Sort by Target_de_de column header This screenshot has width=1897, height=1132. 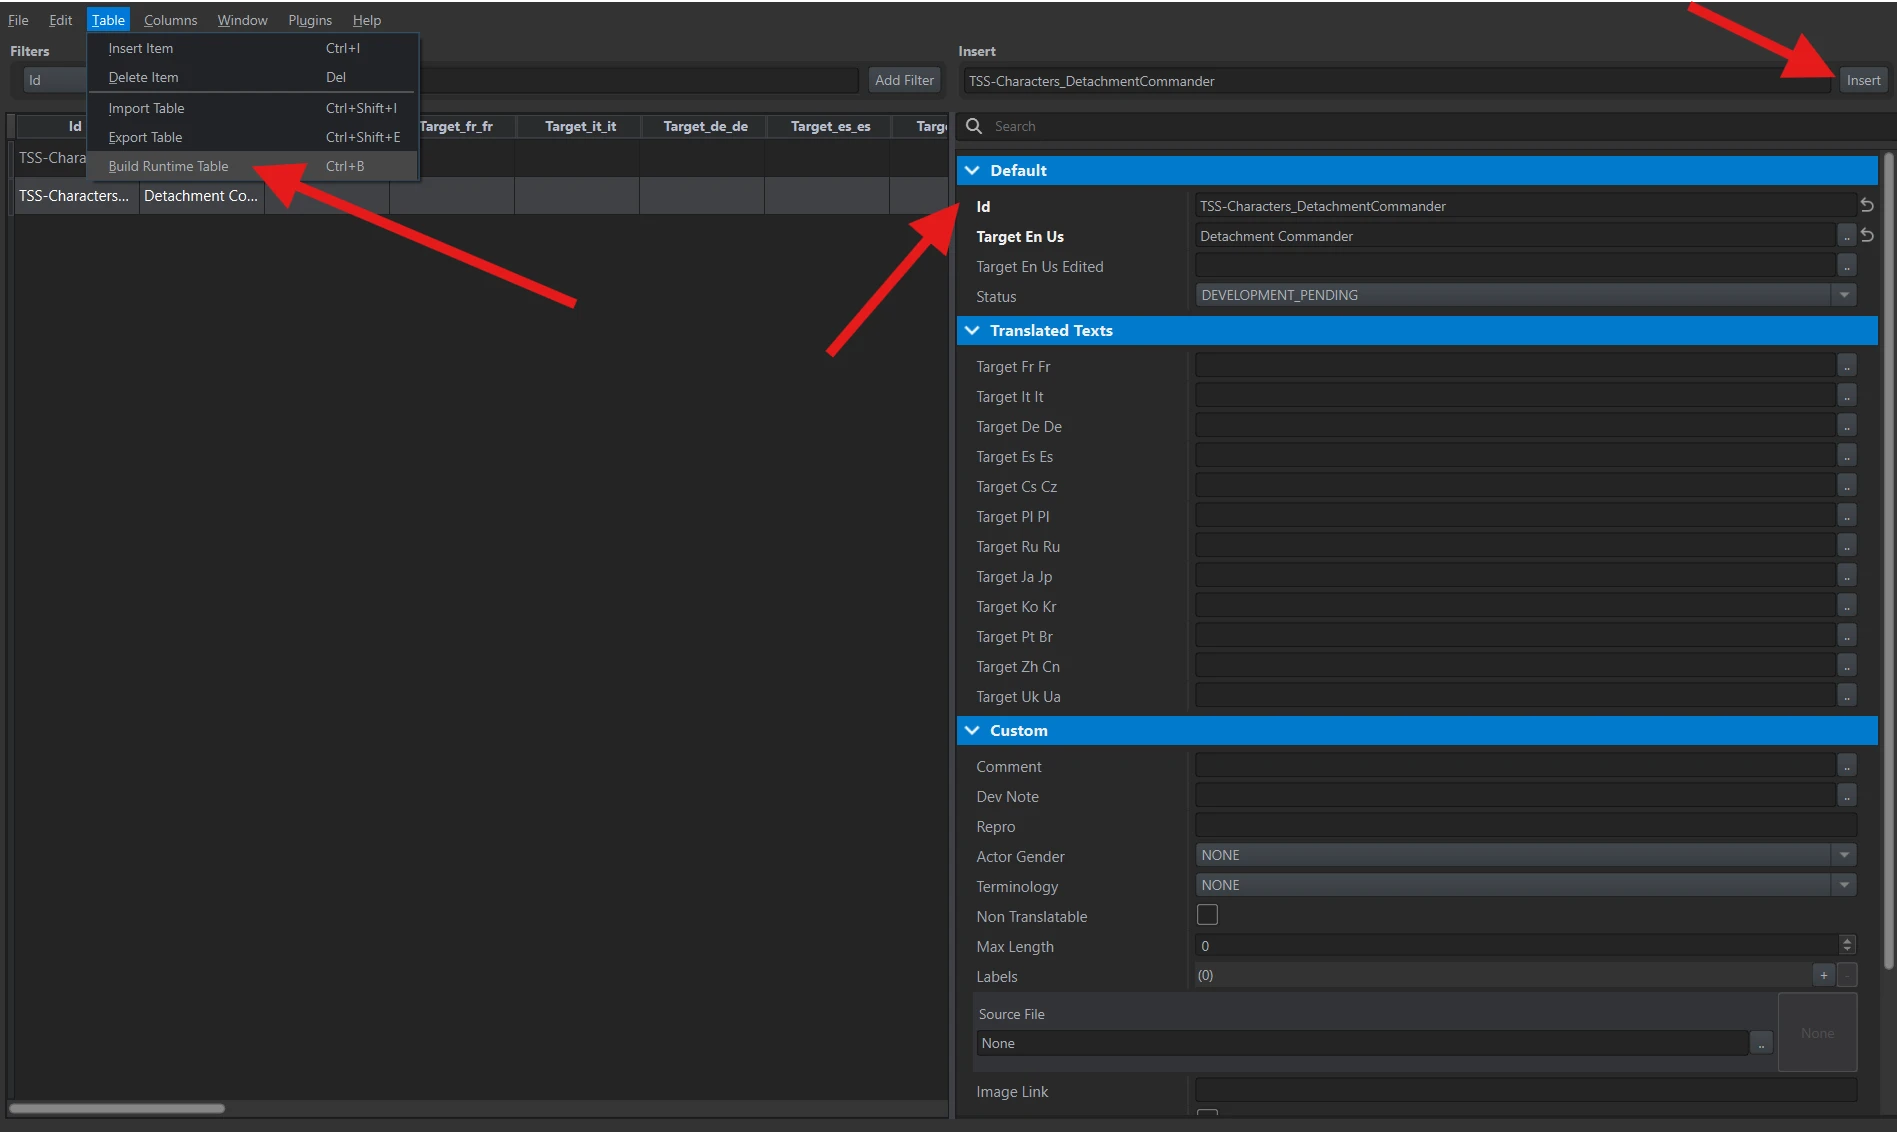[705, 126]
